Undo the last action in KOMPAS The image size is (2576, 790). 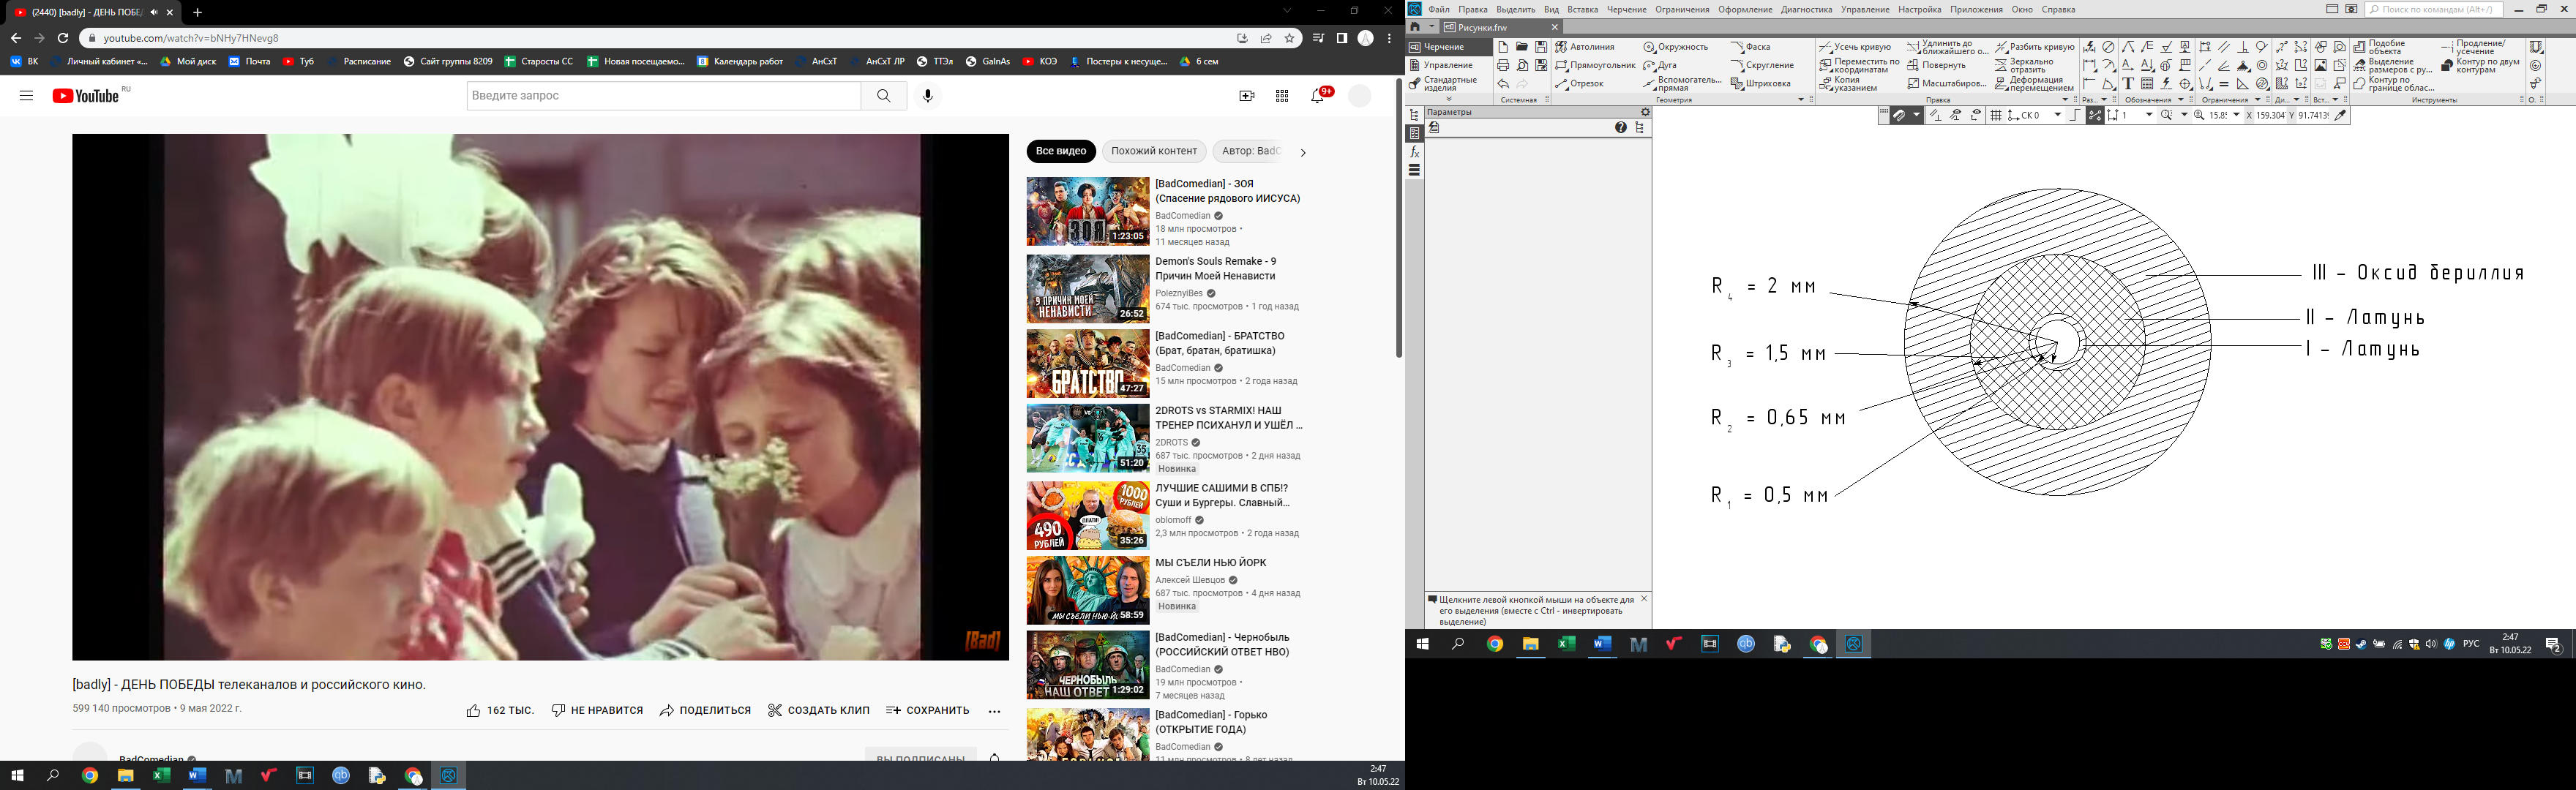pyautogui.click(x=1504, y=84)
